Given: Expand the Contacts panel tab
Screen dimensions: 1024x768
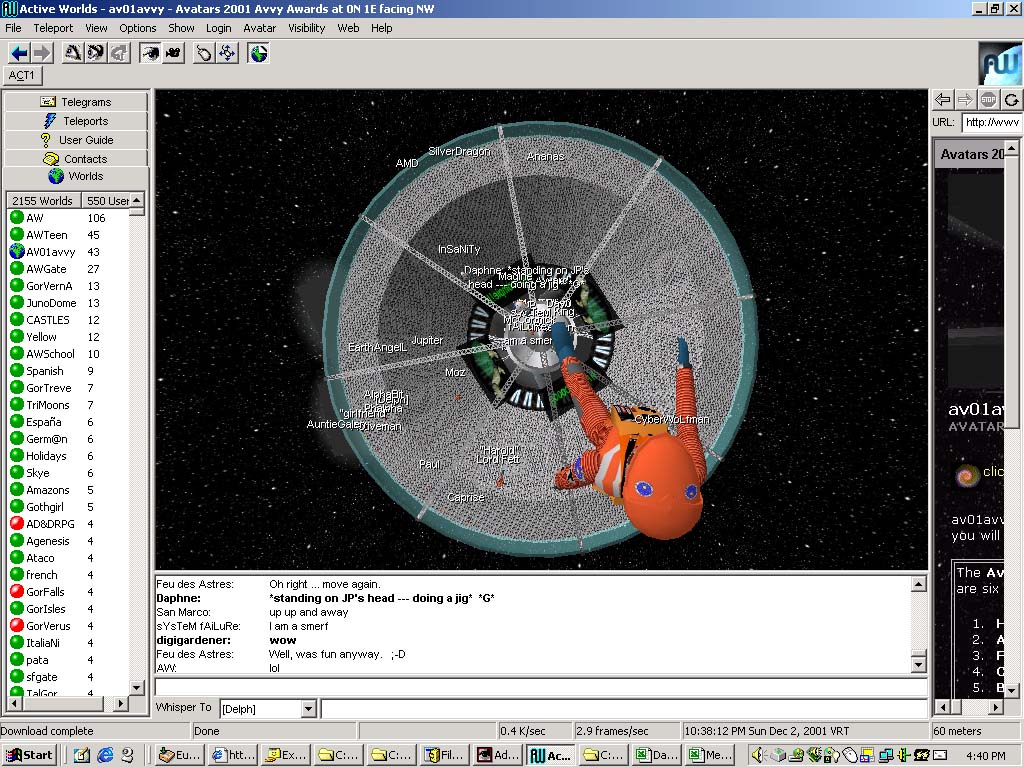Looking at the screenshot, I should (x=76, y=159).
